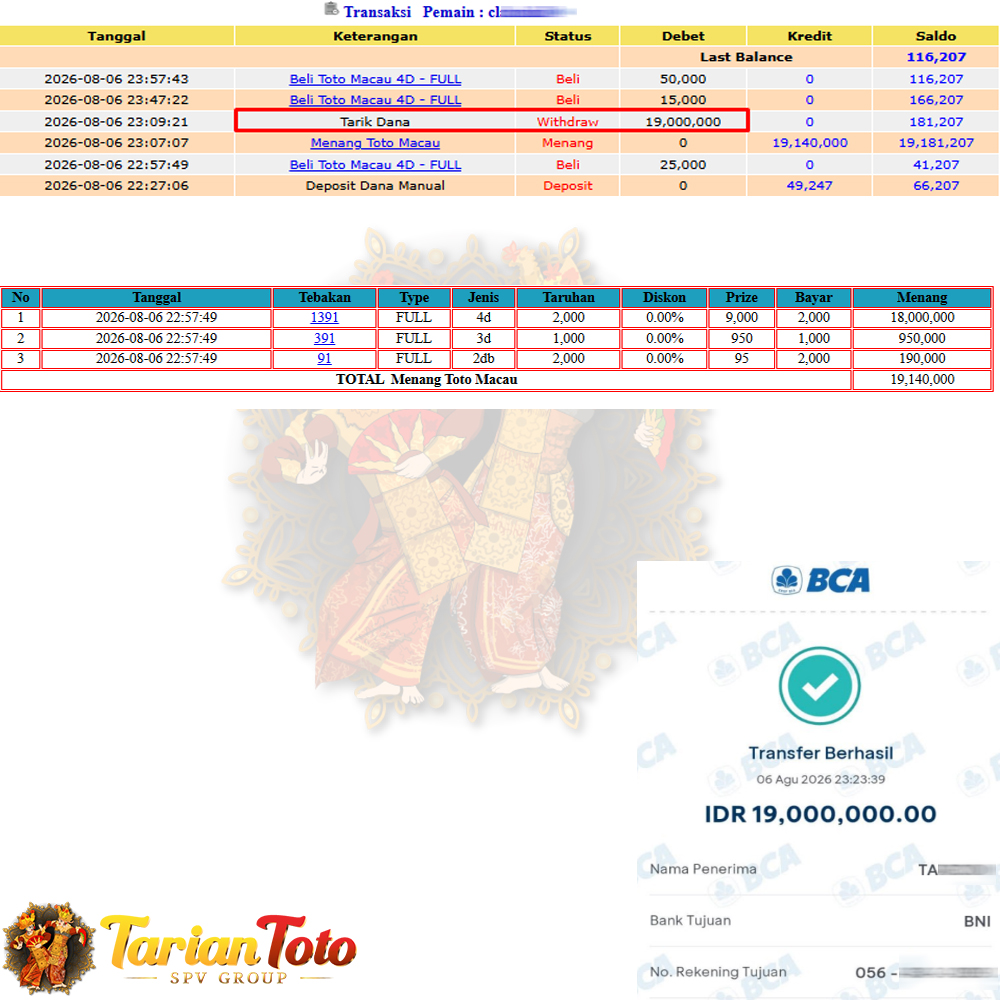Click the TarianToto SPV Group wordmark

coord(228,950)
